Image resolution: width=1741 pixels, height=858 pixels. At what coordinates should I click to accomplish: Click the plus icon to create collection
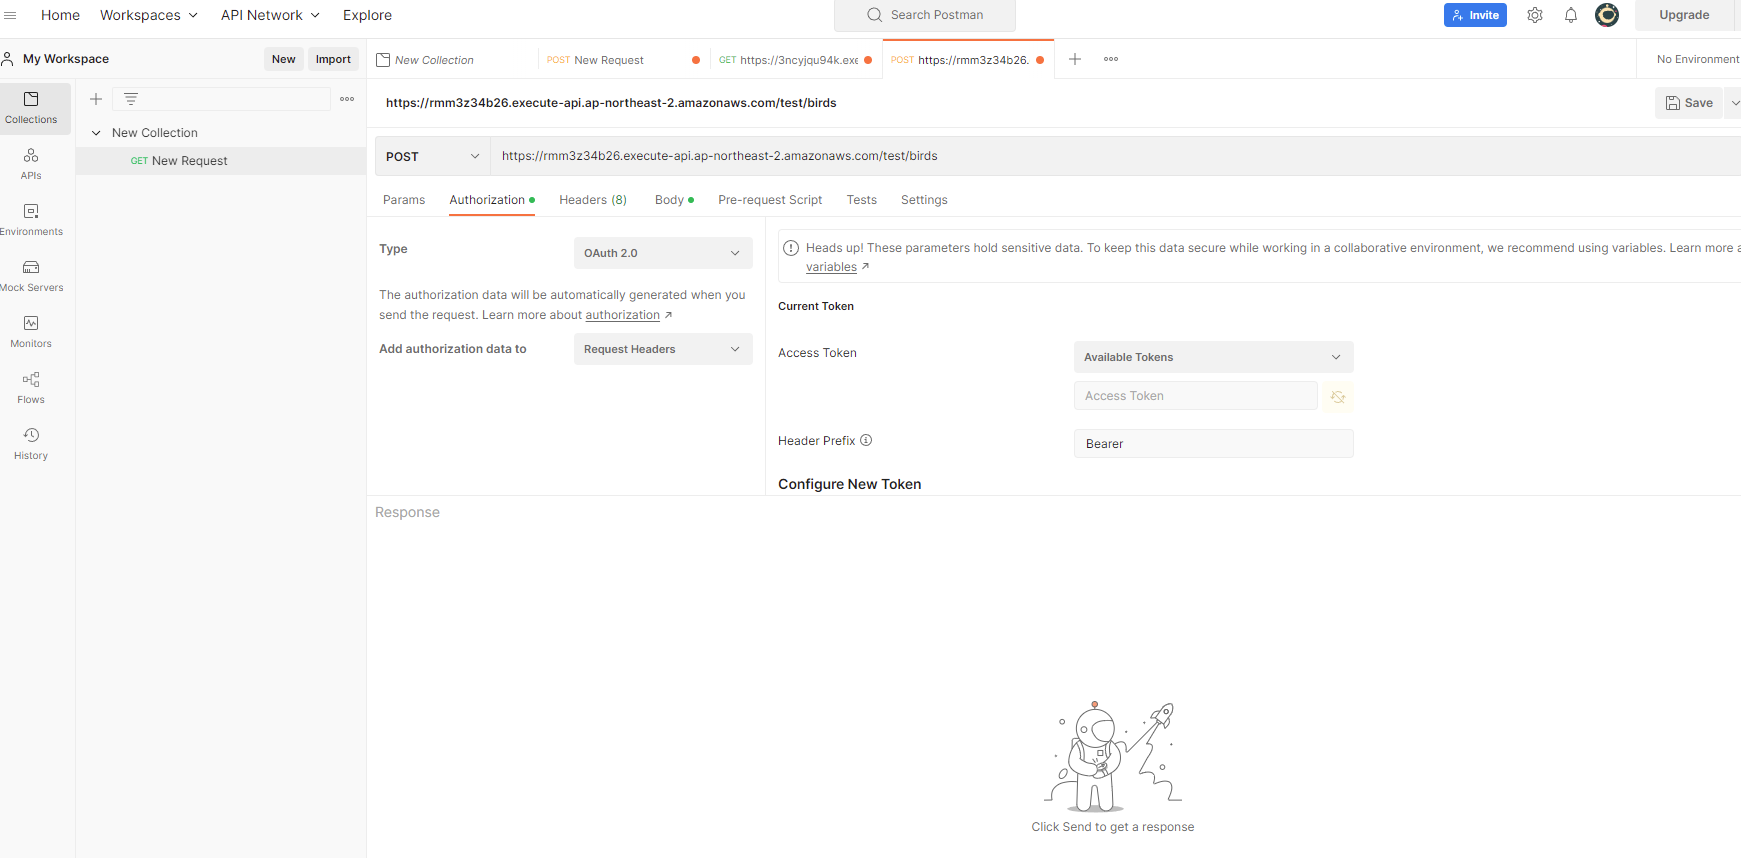coord(96,99)
